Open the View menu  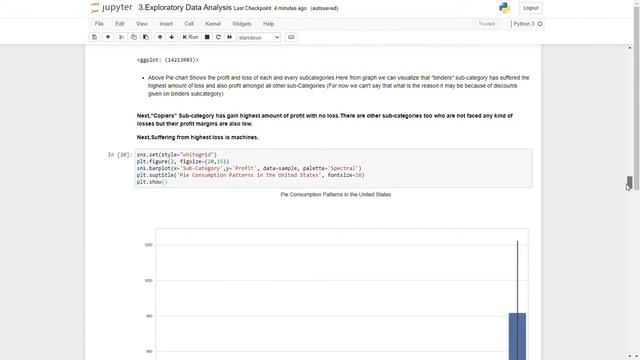(142, 24)
